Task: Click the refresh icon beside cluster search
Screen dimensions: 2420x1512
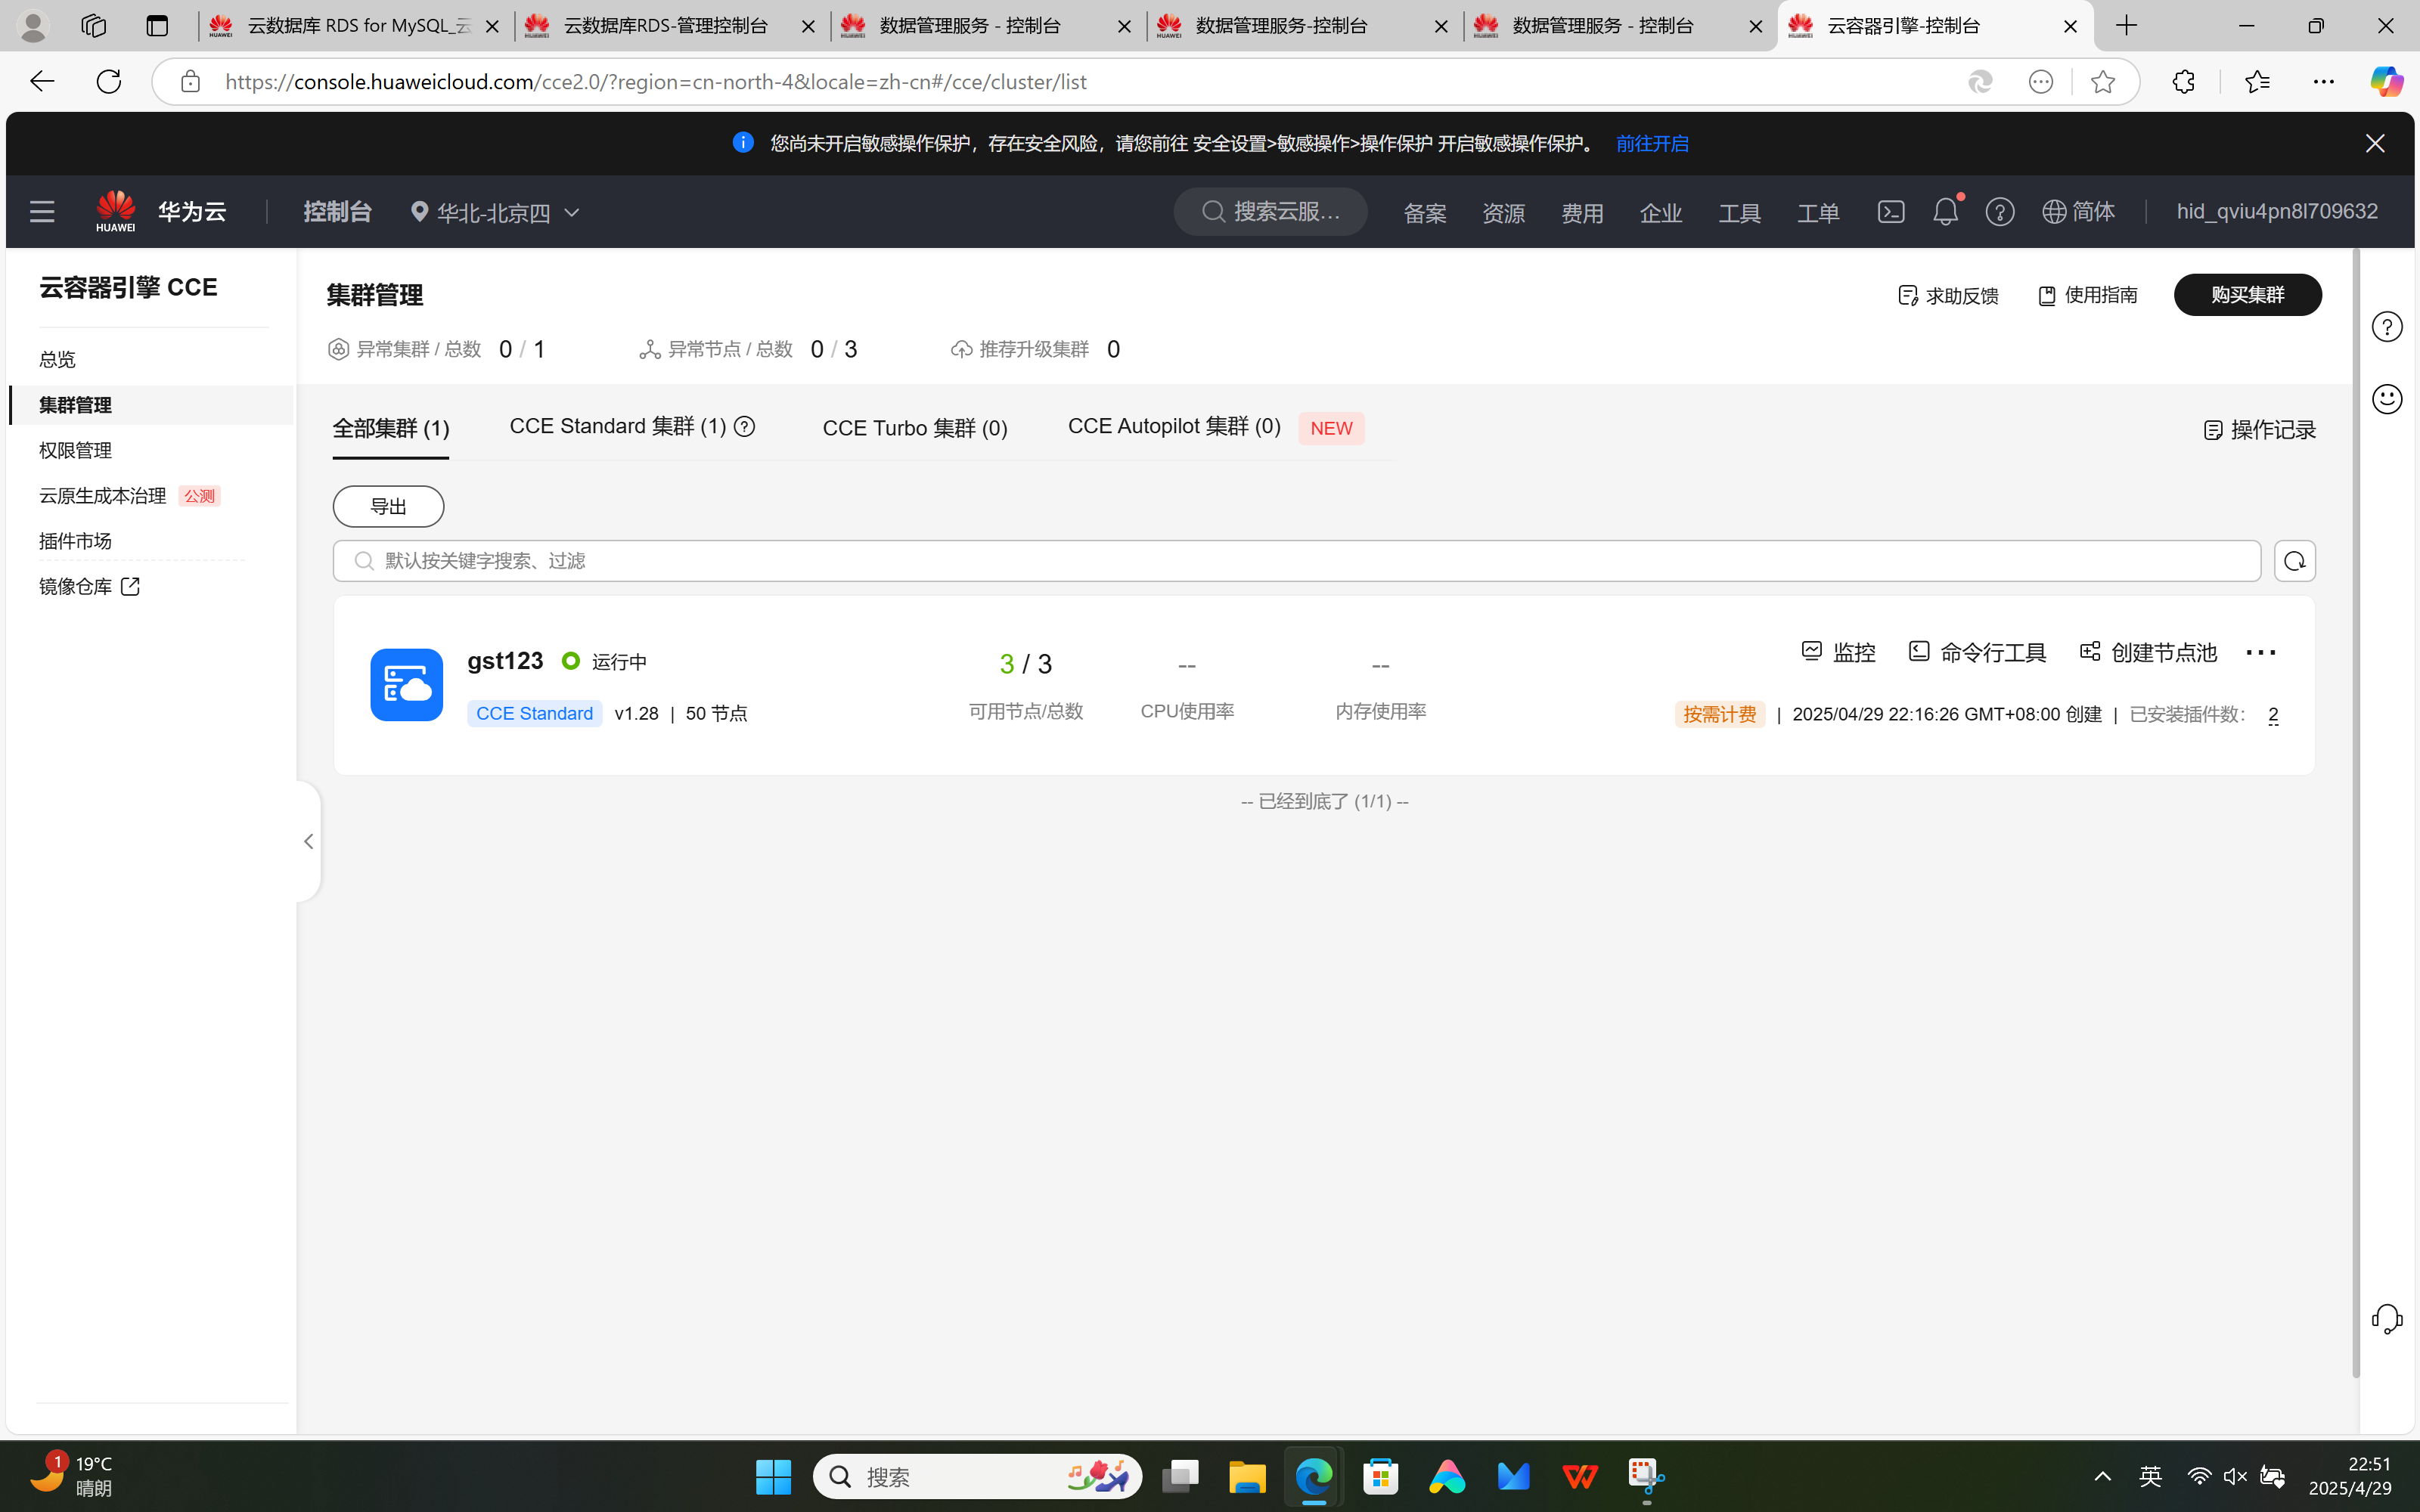Action: tap(2294, 561)
